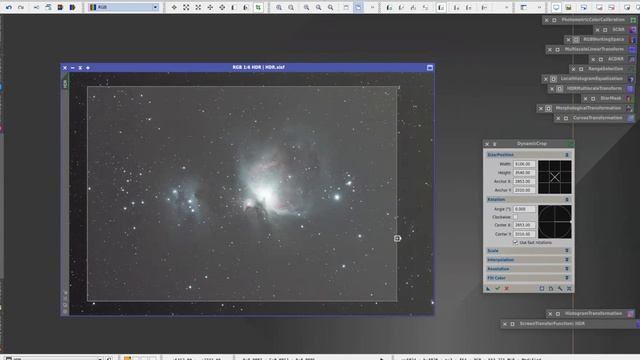Click the square beside StarMask icon label
The width and height of the screenshot is (640, 360).
[593, 98]
